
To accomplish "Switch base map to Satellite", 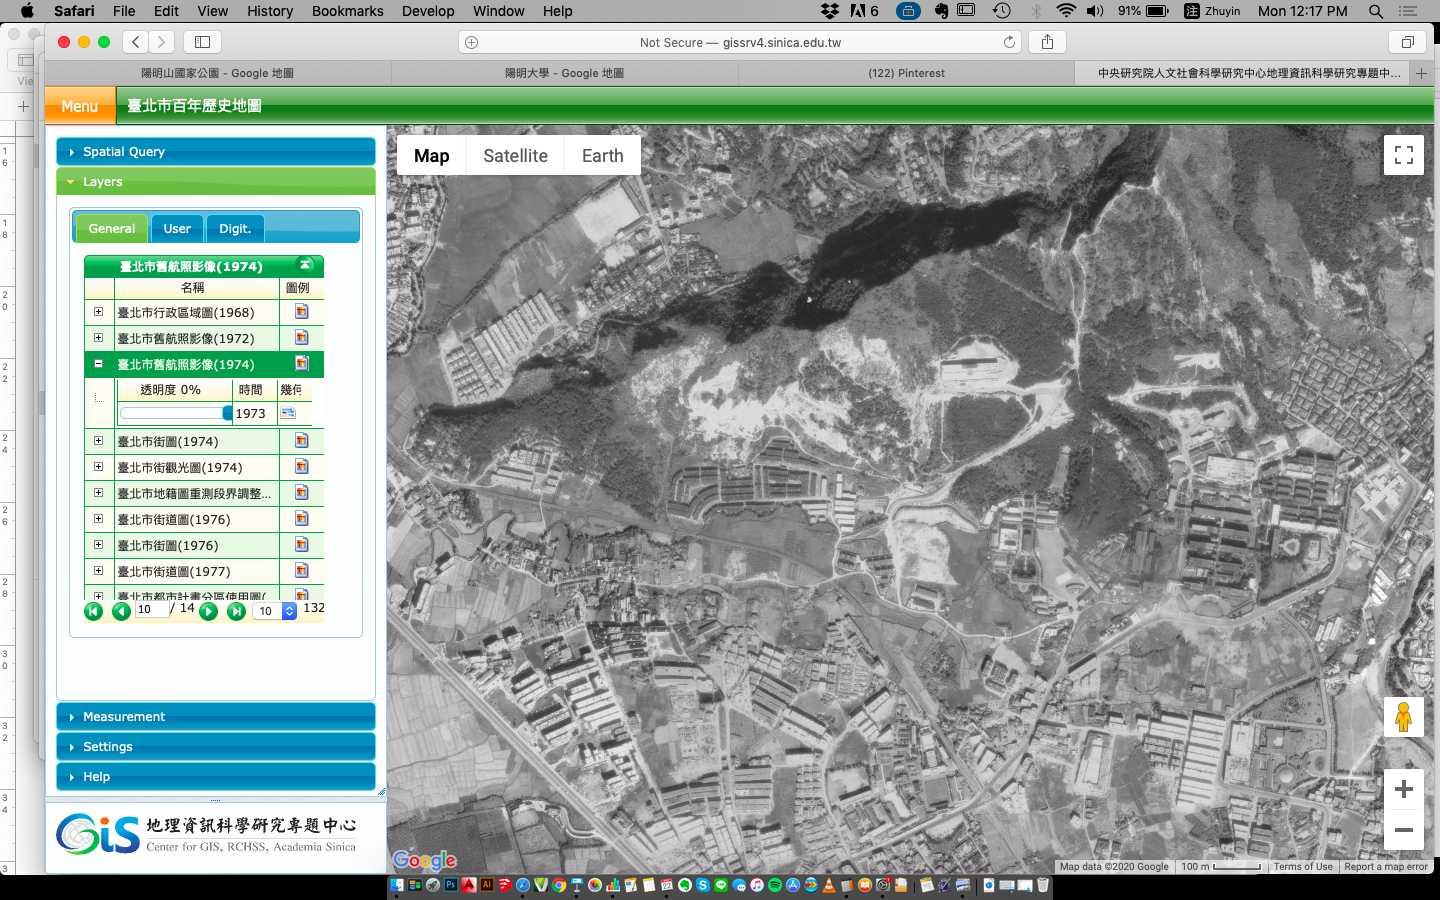I will click(x=515, y=156).
